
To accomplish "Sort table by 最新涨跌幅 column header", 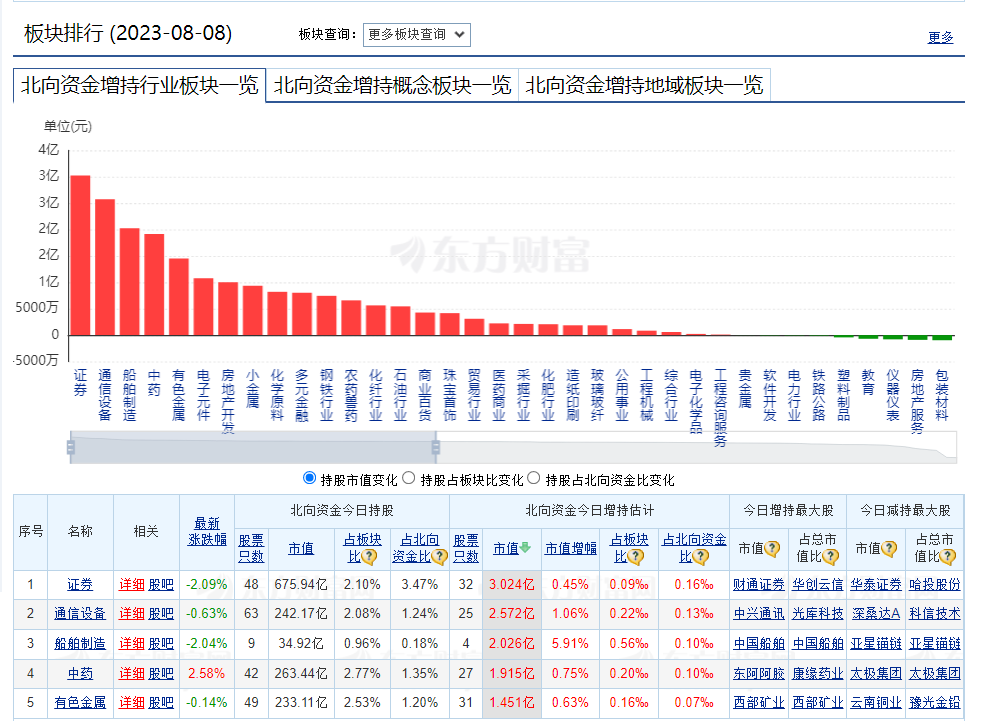I will tap(205, 531).
